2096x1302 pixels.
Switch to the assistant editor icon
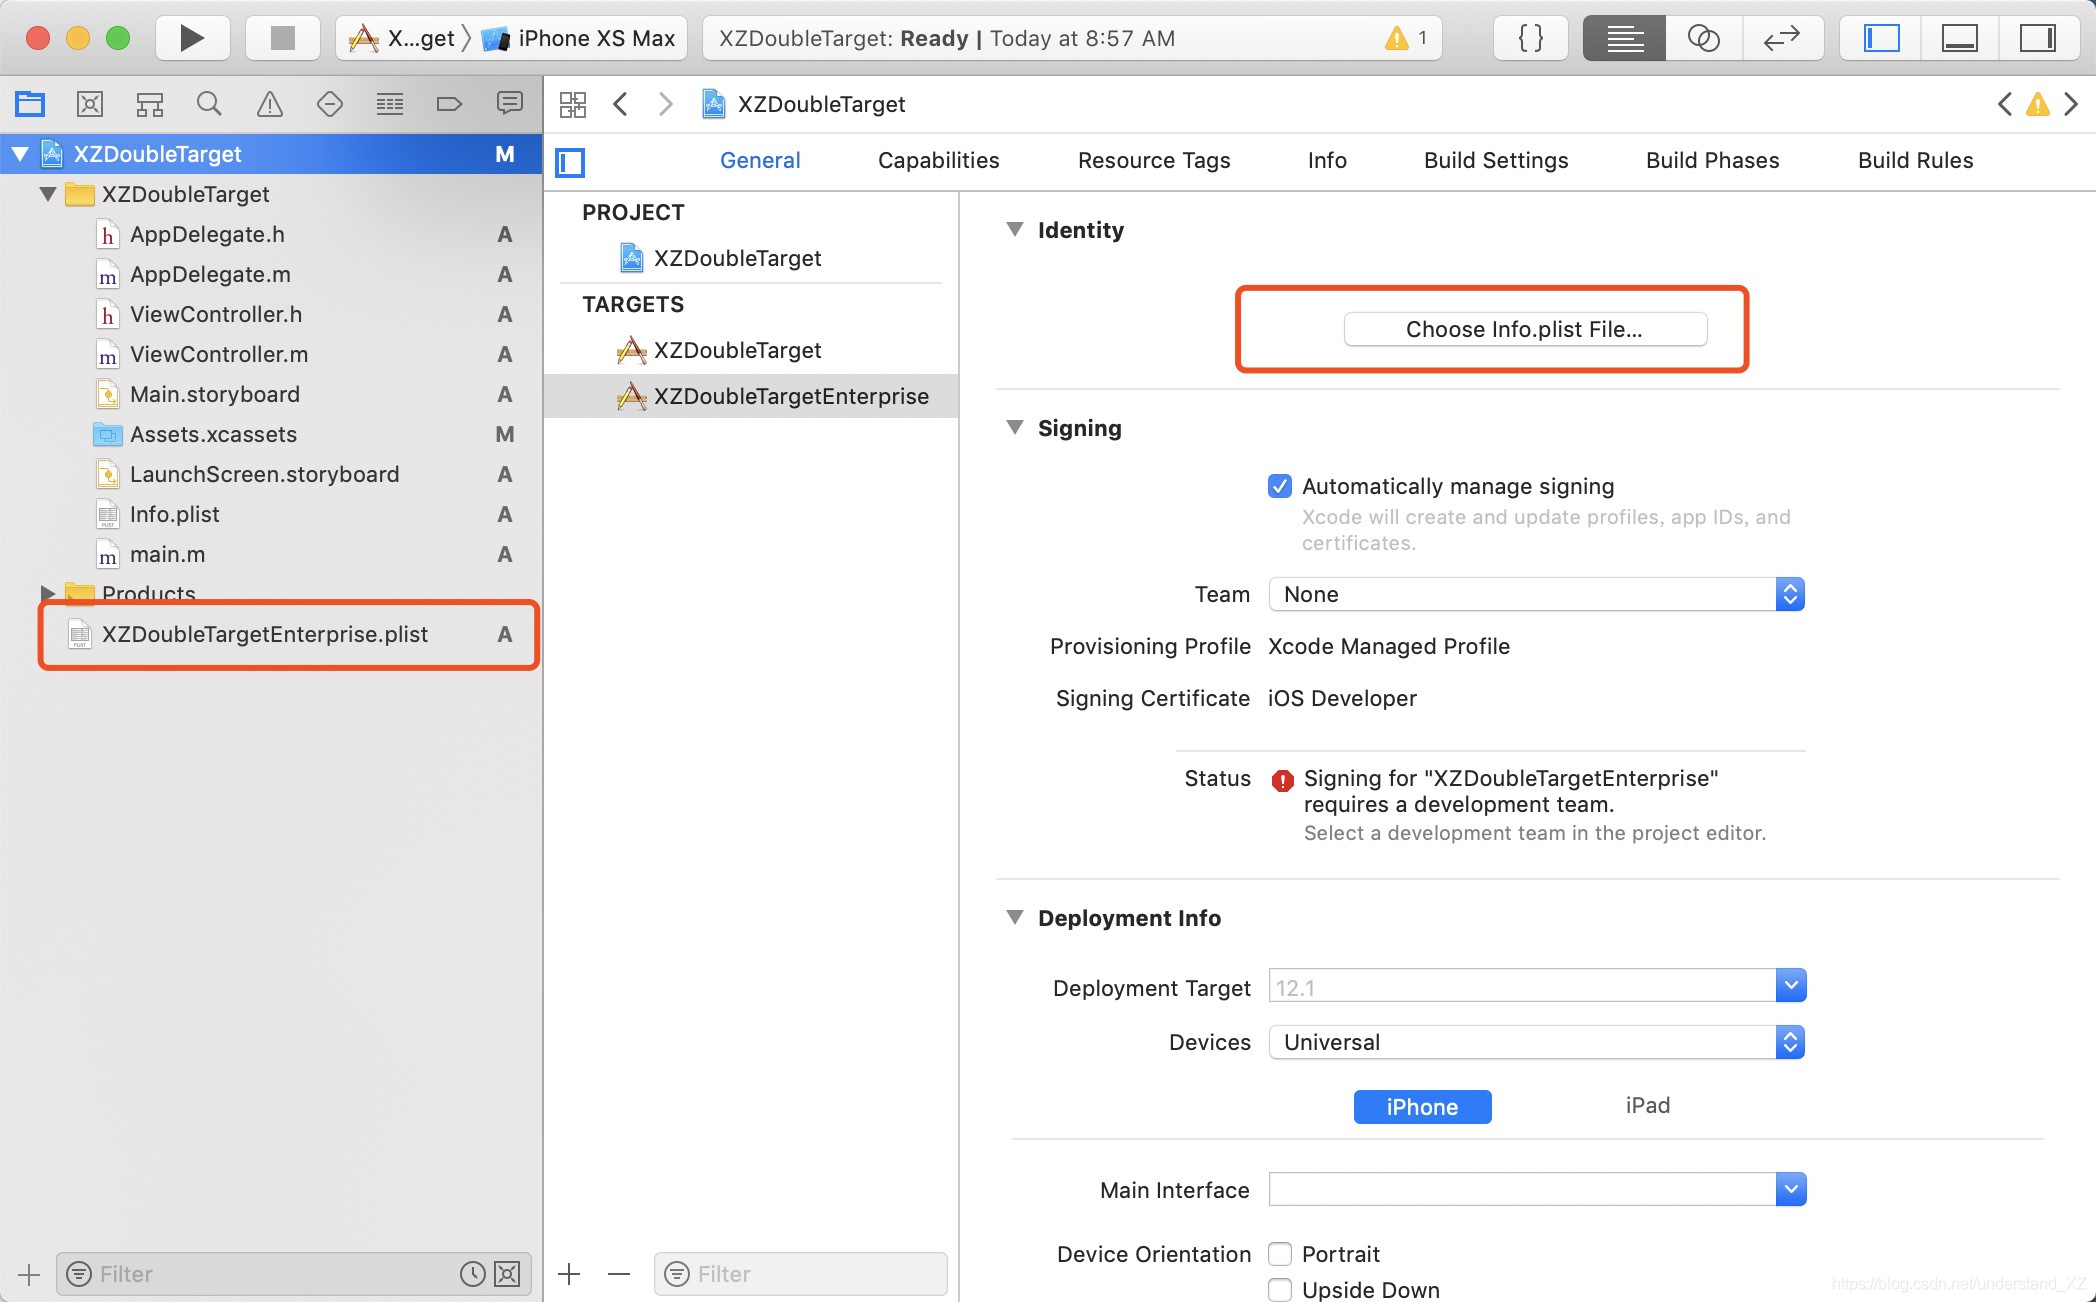[x=1703, y=38]
